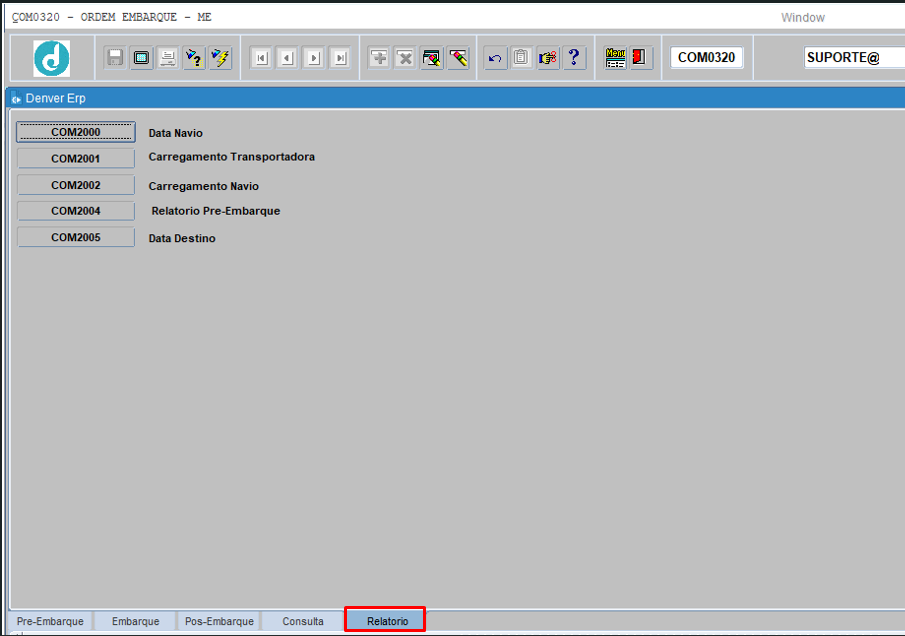Click the insert record plus icon

pos(379,58)
